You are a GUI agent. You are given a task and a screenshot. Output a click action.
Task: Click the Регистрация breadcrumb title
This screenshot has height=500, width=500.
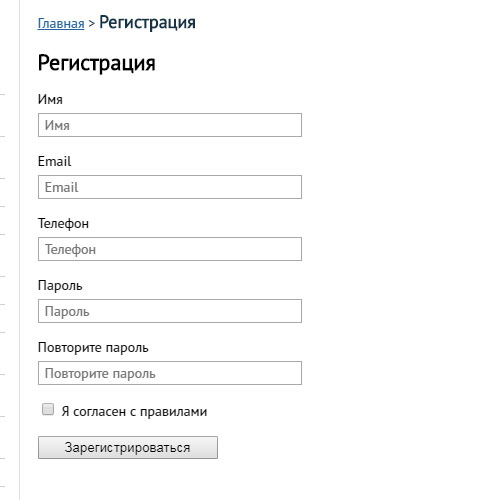[x=147, y=23]
